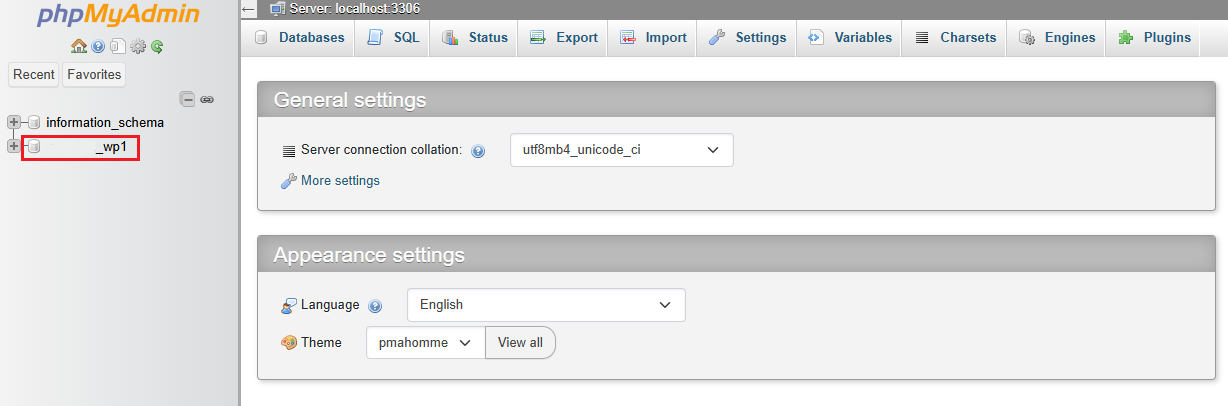Open phpMyAdmin documentation help icon

[x=98, y=46]
